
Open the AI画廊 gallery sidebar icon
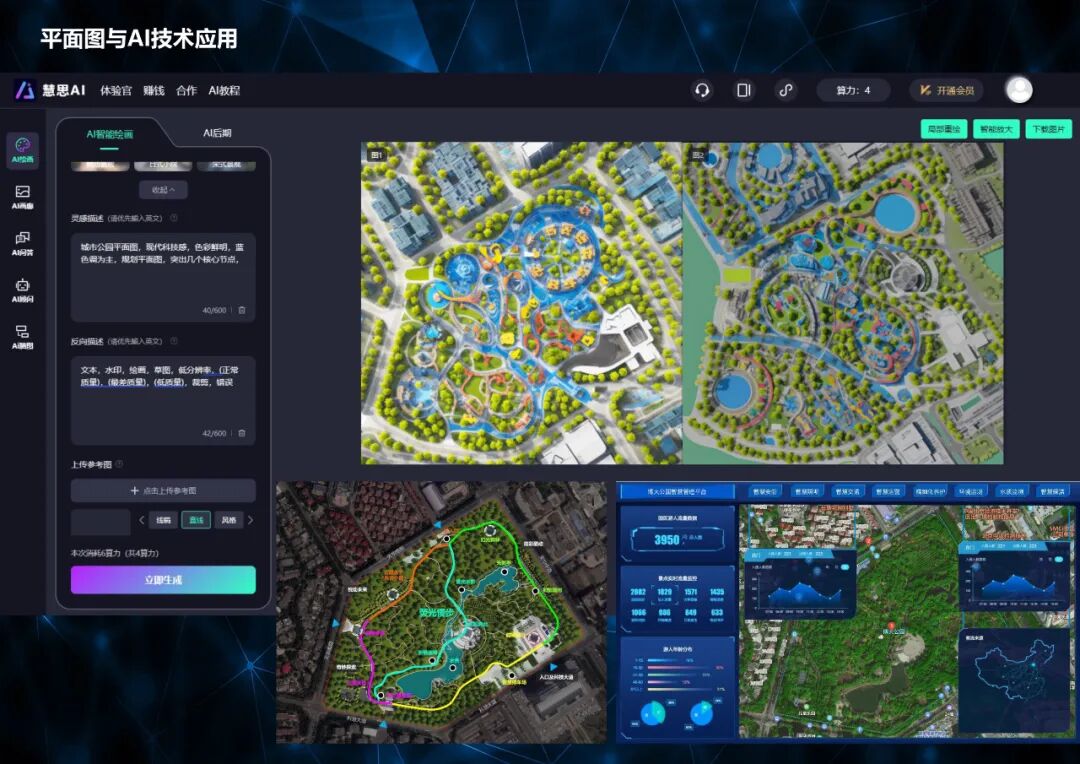click(23, 197)
